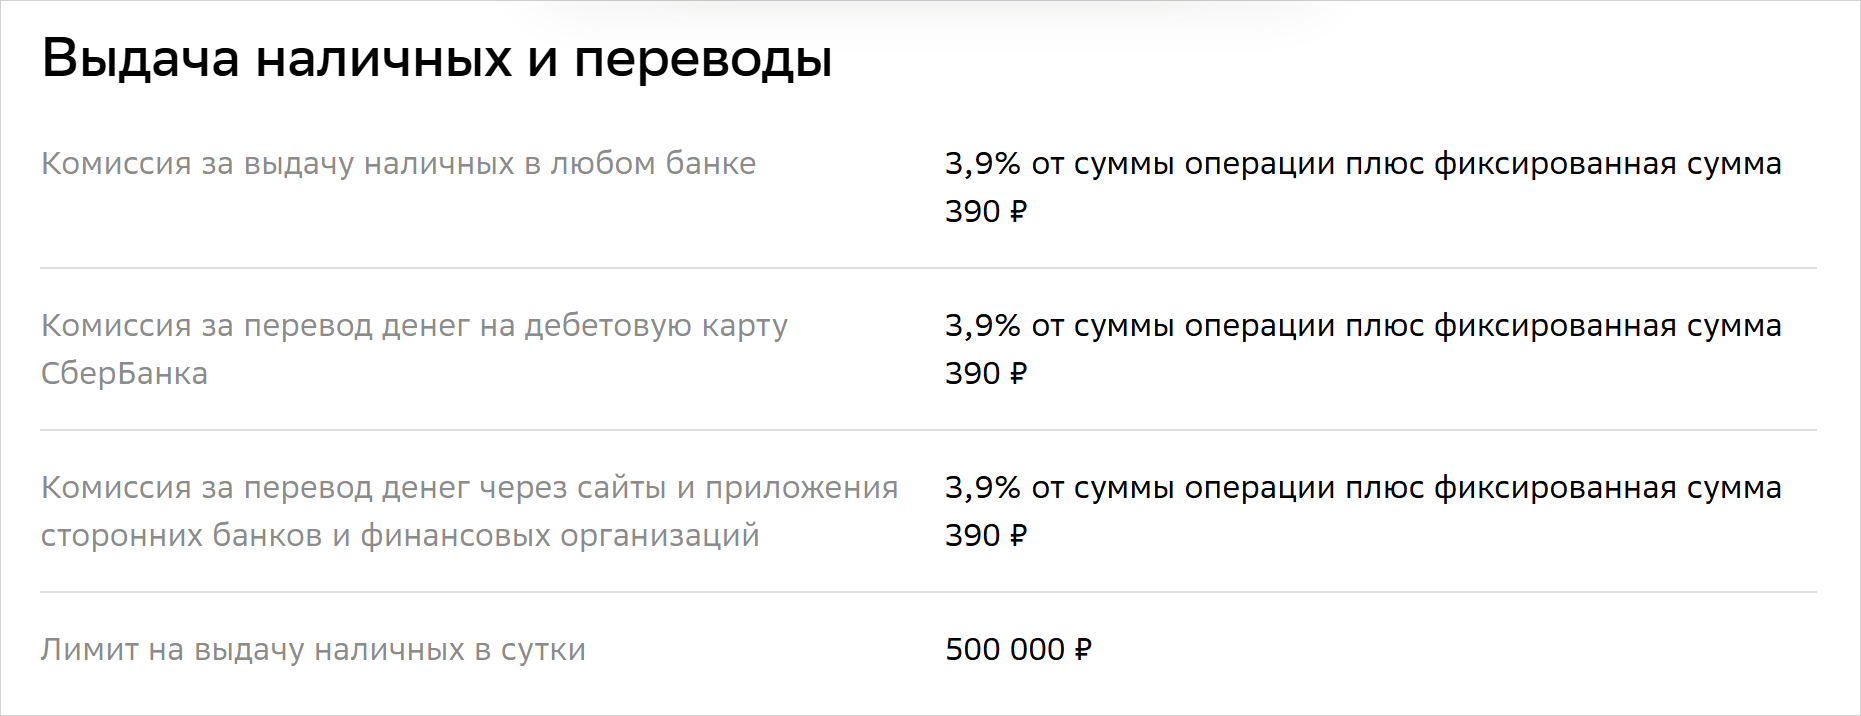Image resolution: width=1861 pixels, height=716 pixels.
Task: Click the heading "Выдача наличных и переводы"
Action: point(437,58)
